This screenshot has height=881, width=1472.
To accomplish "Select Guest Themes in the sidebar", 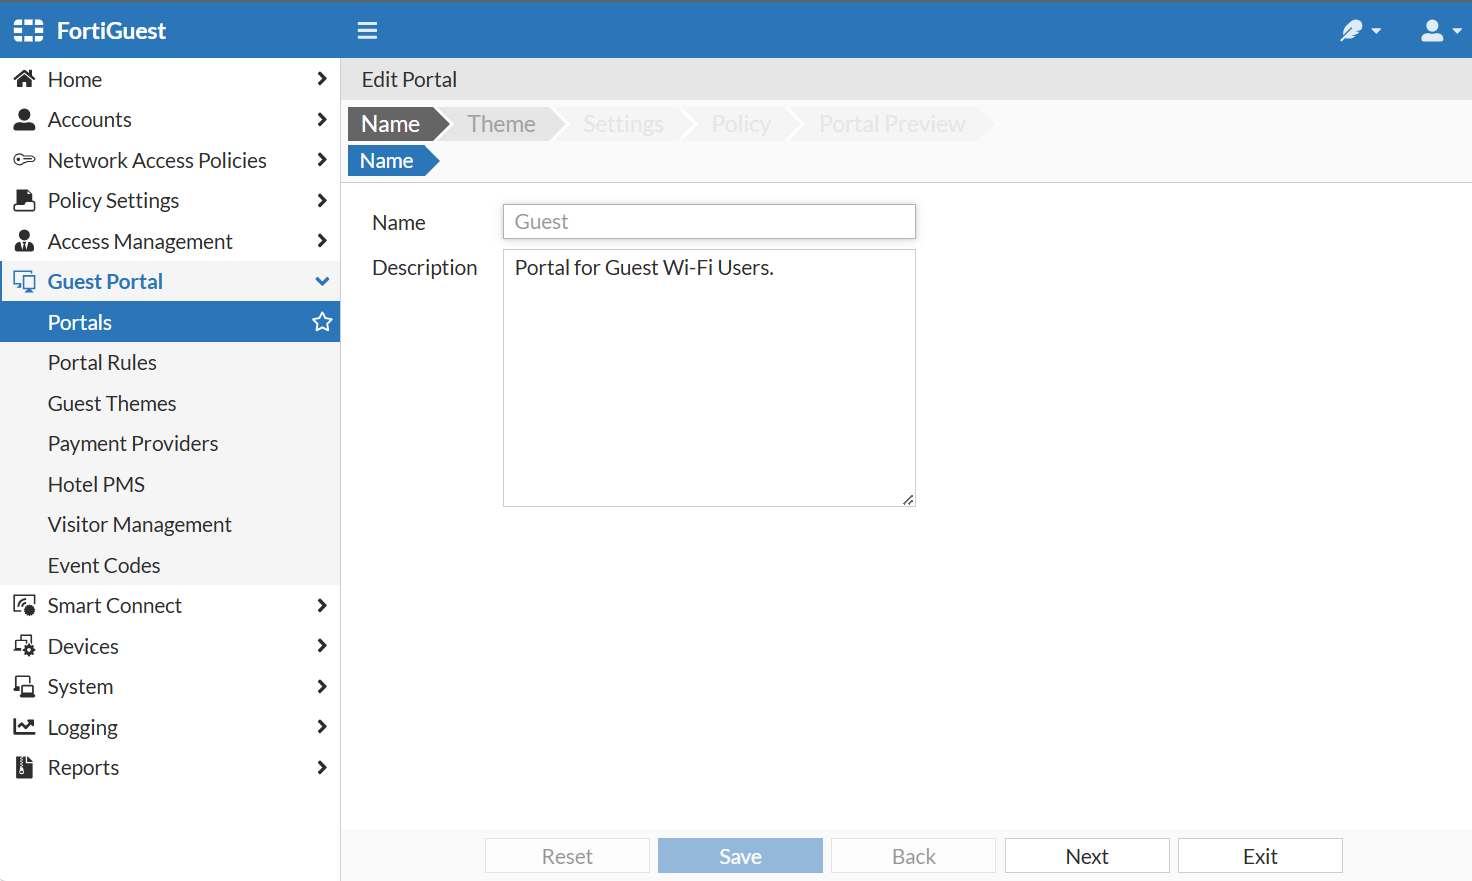I will click(112, 403).
